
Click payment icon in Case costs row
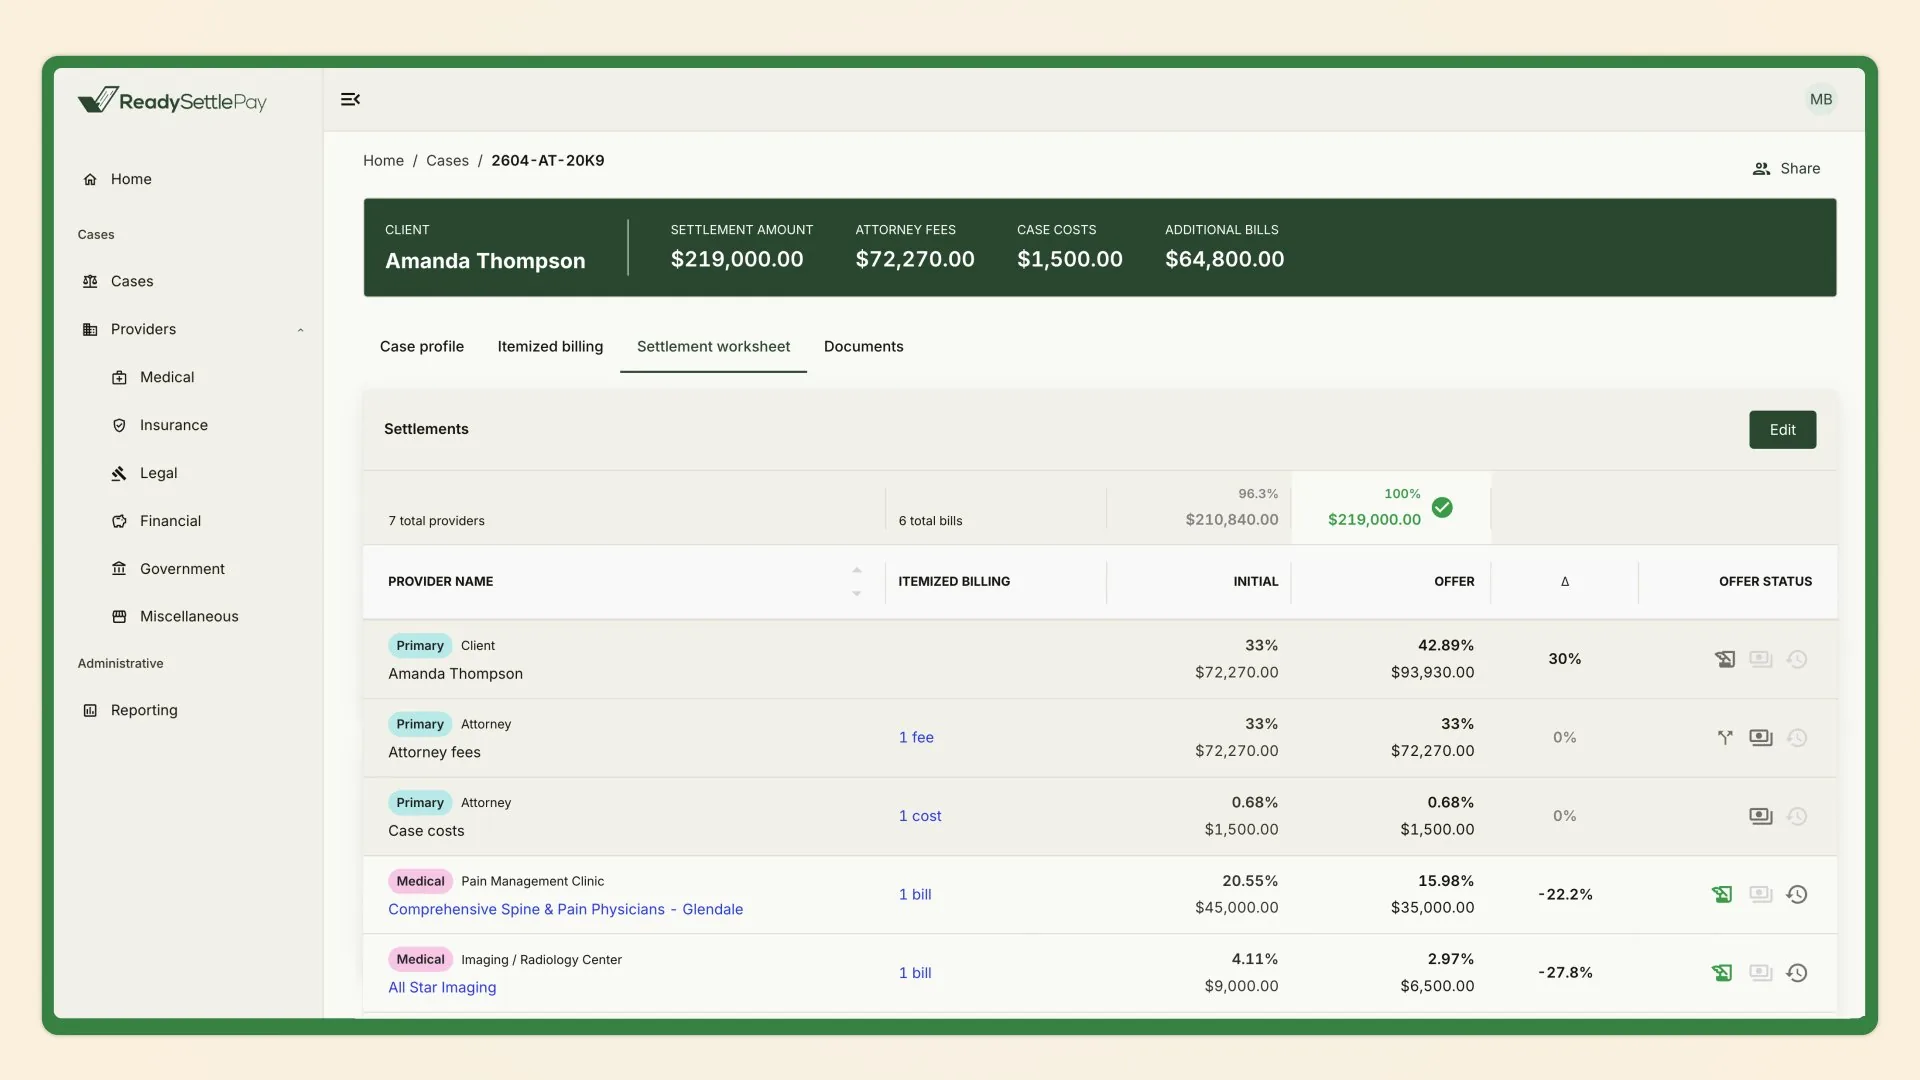point(1761,816)
